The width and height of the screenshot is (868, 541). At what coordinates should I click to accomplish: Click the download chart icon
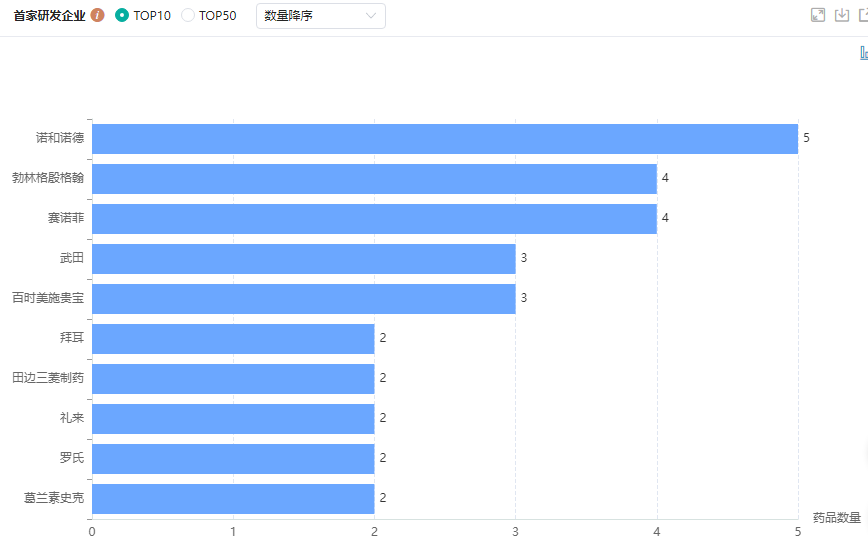(842, 15)
